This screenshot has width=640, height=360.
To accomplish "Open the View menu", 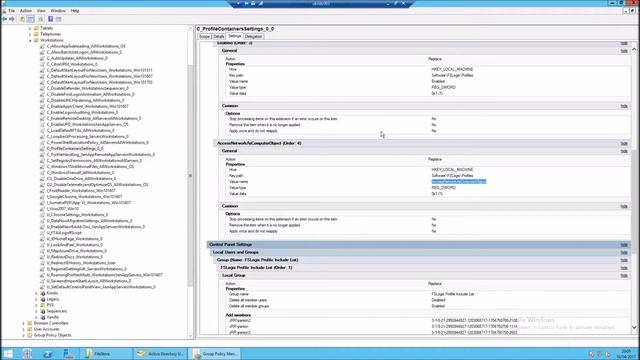I will tap(41, 11).
